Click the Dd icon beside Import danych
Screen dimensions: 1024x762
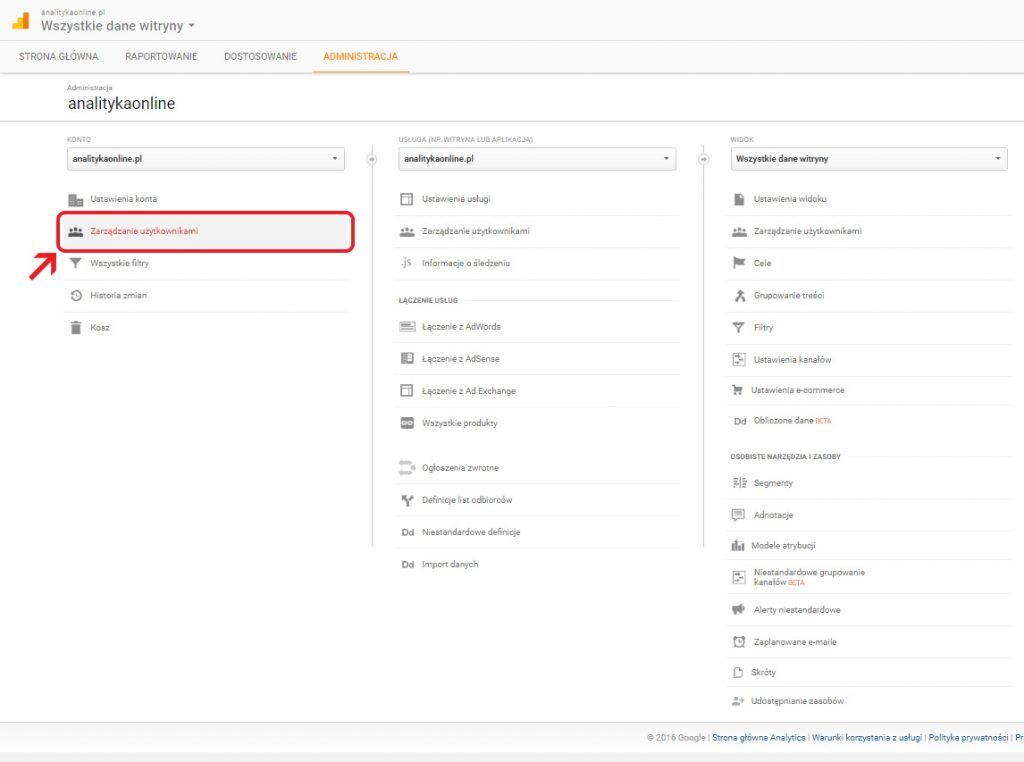[408, 564]
